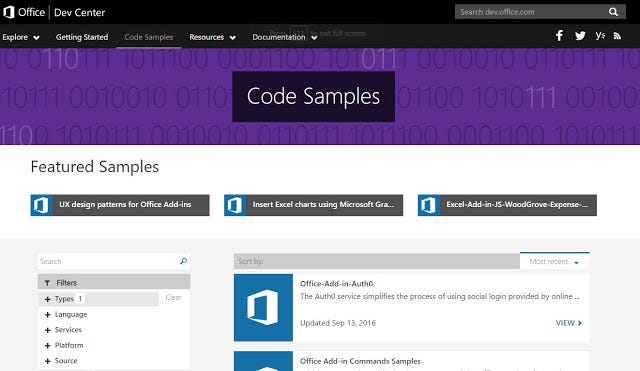Click Office icon on Excel-Add-in-JS-WoodGrove card
Image resolution: width=640 pixels, height=371 pixels.
[429, 205]
